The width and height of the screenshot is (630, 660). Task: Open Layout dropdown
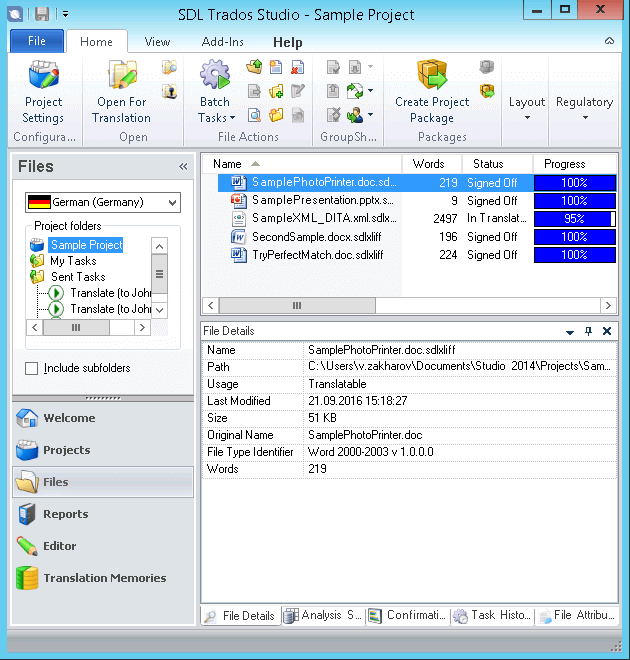click(x=526, y=107)
